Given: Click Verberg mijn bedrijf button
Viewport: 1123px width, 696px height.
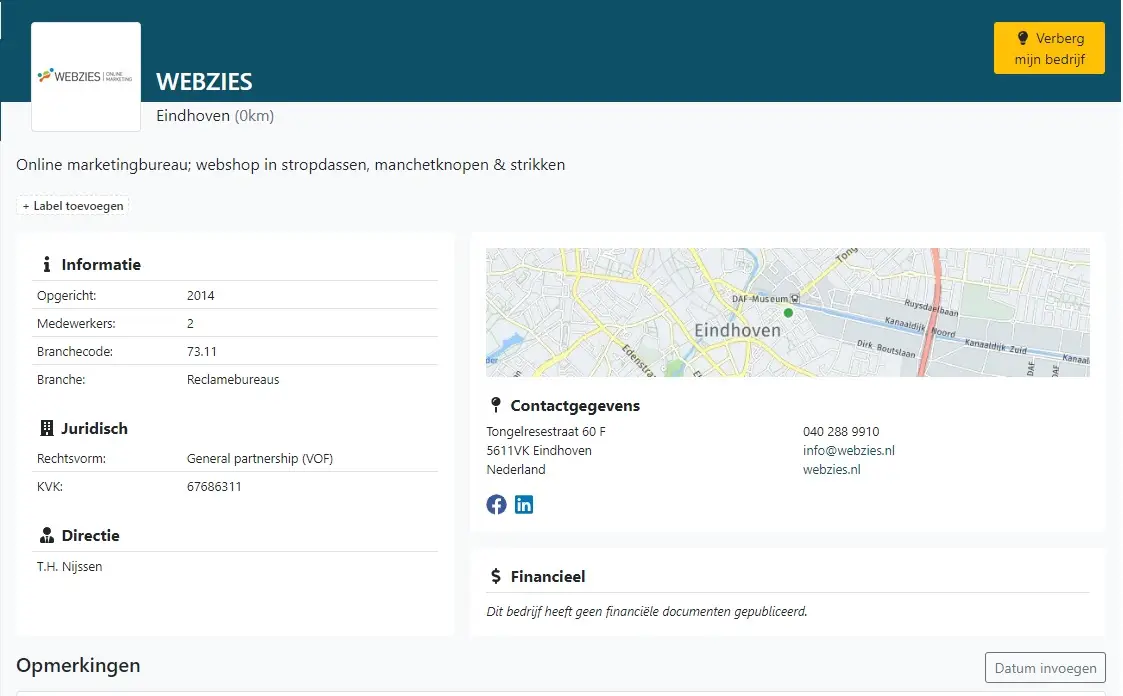Looking at the screenshot, I should pos(1049,48).
